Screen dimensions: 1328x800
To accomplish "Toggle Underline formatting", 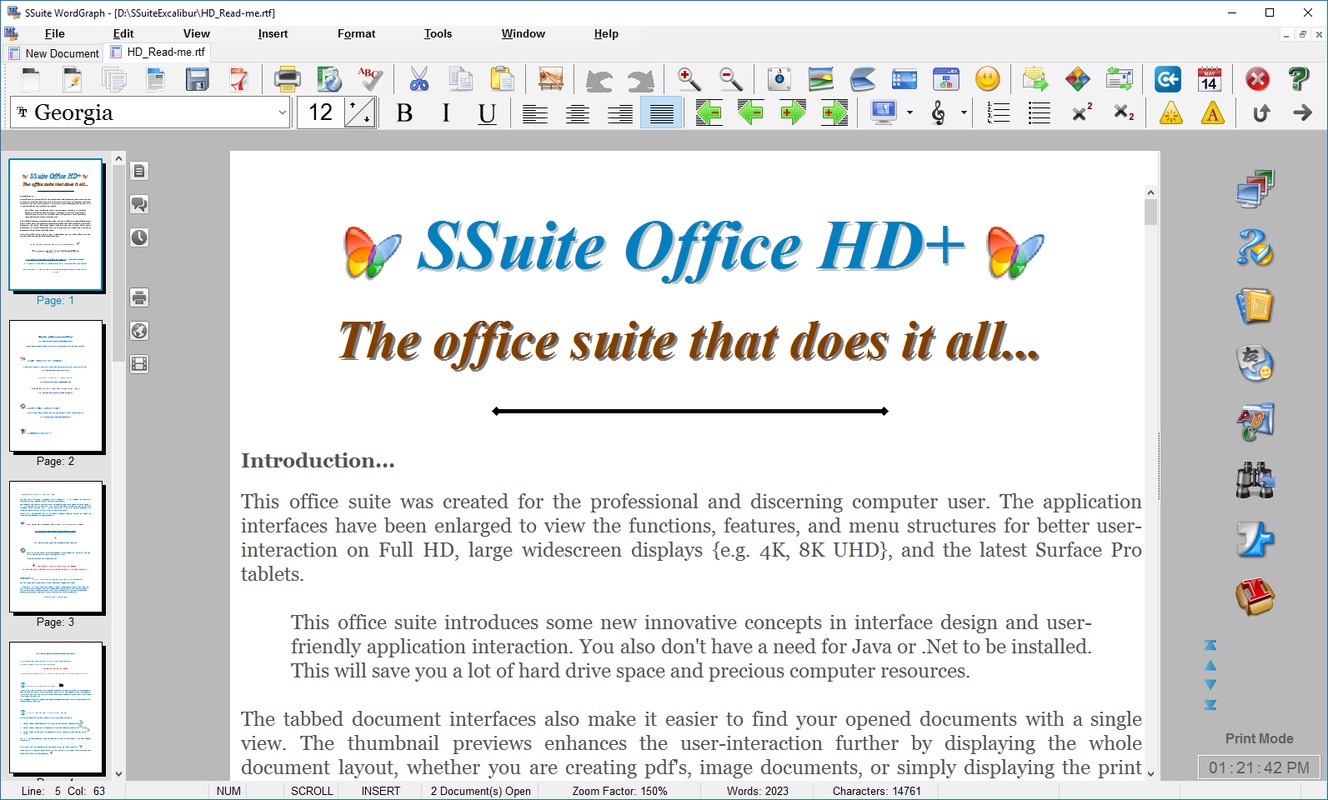I will click(x=487, y=113).
